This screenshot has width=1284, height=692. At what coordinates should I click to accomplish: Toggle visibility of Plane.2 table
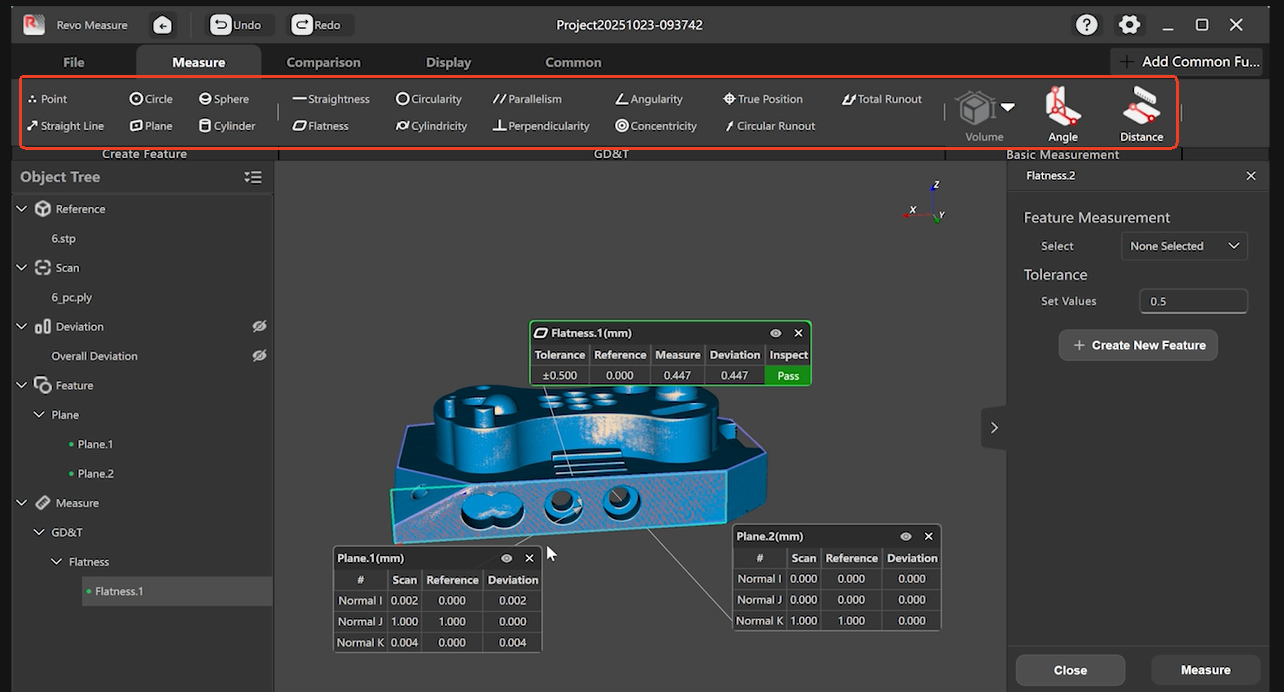(x=905, y=537)
